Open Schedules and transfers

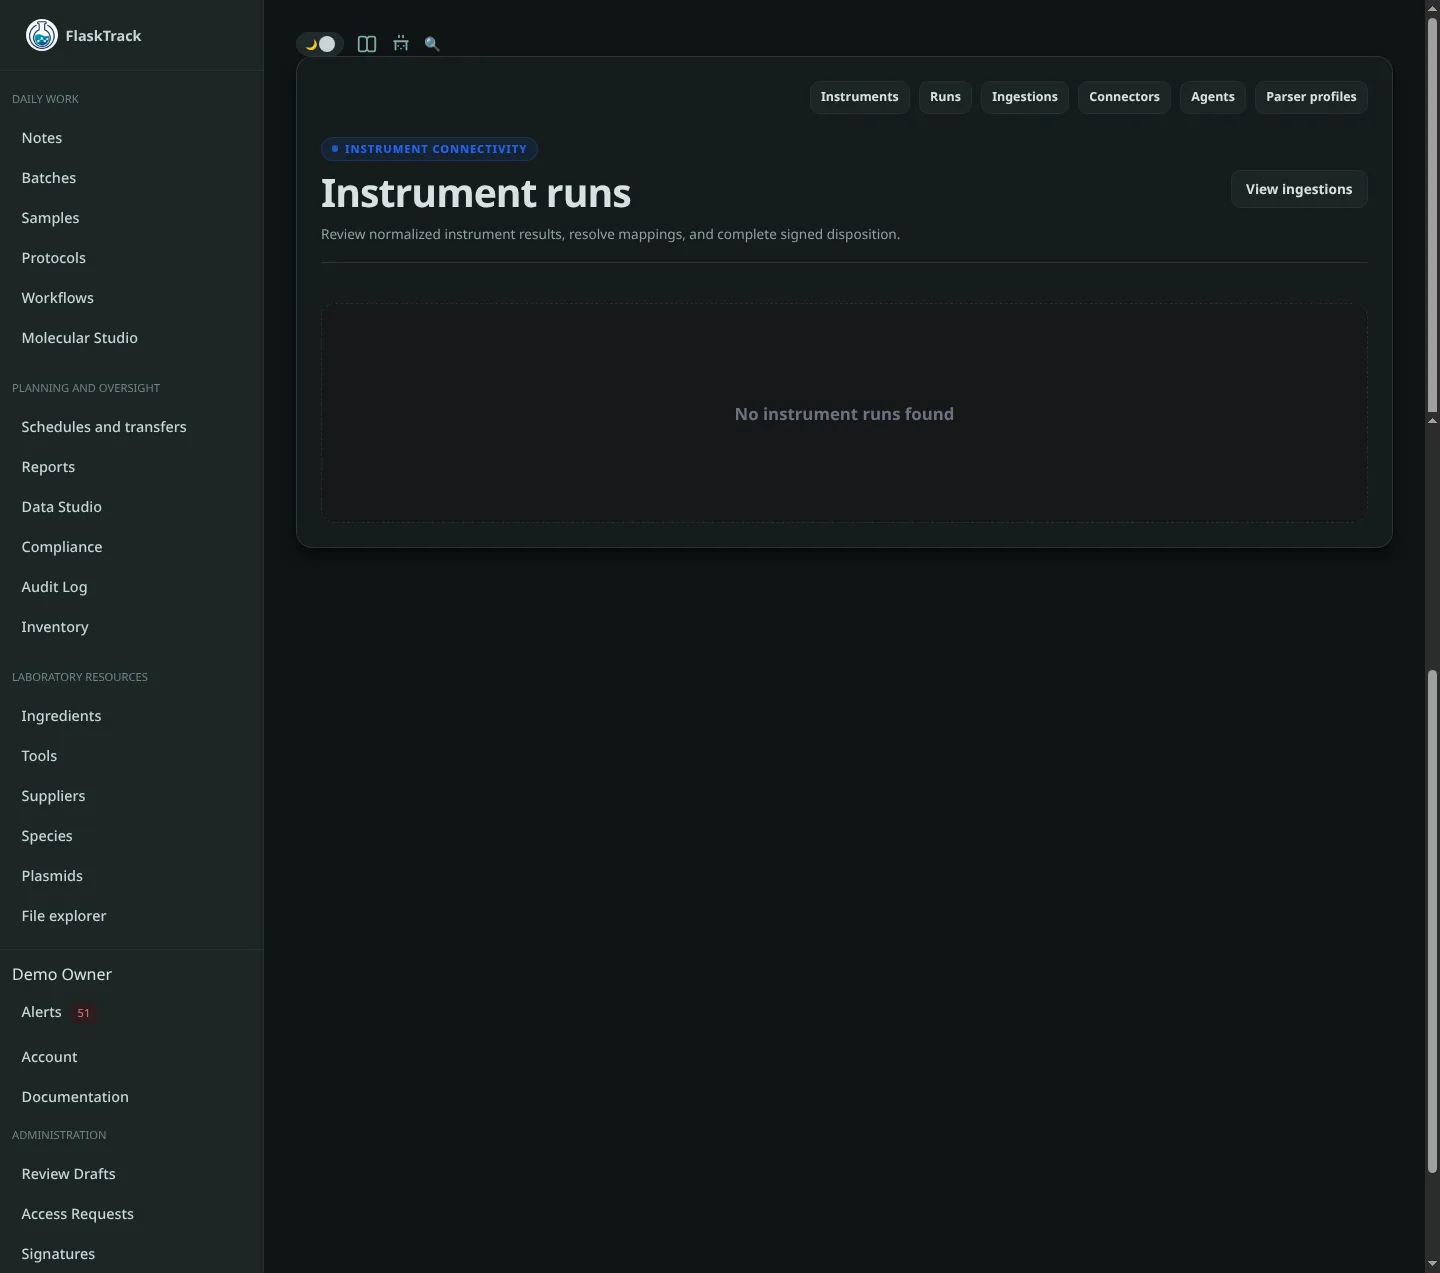point(131,427)
